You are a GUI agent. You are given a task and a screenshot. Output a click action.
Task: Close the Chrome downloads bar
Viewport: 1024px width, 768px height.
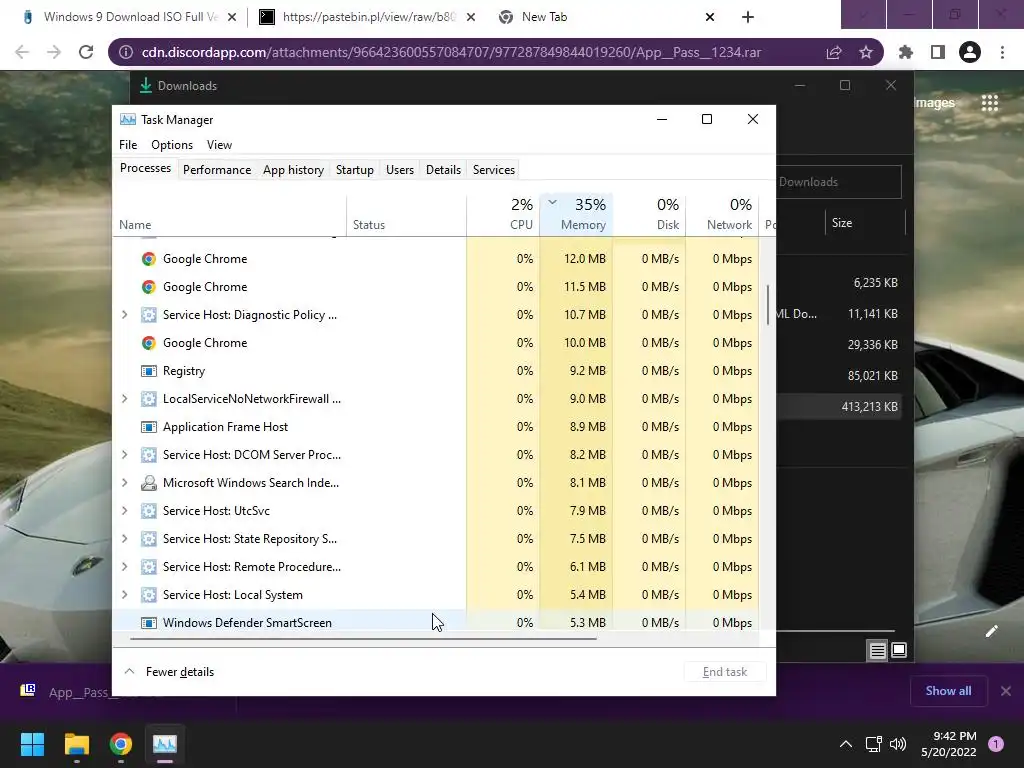click(x=1006, y=691)
